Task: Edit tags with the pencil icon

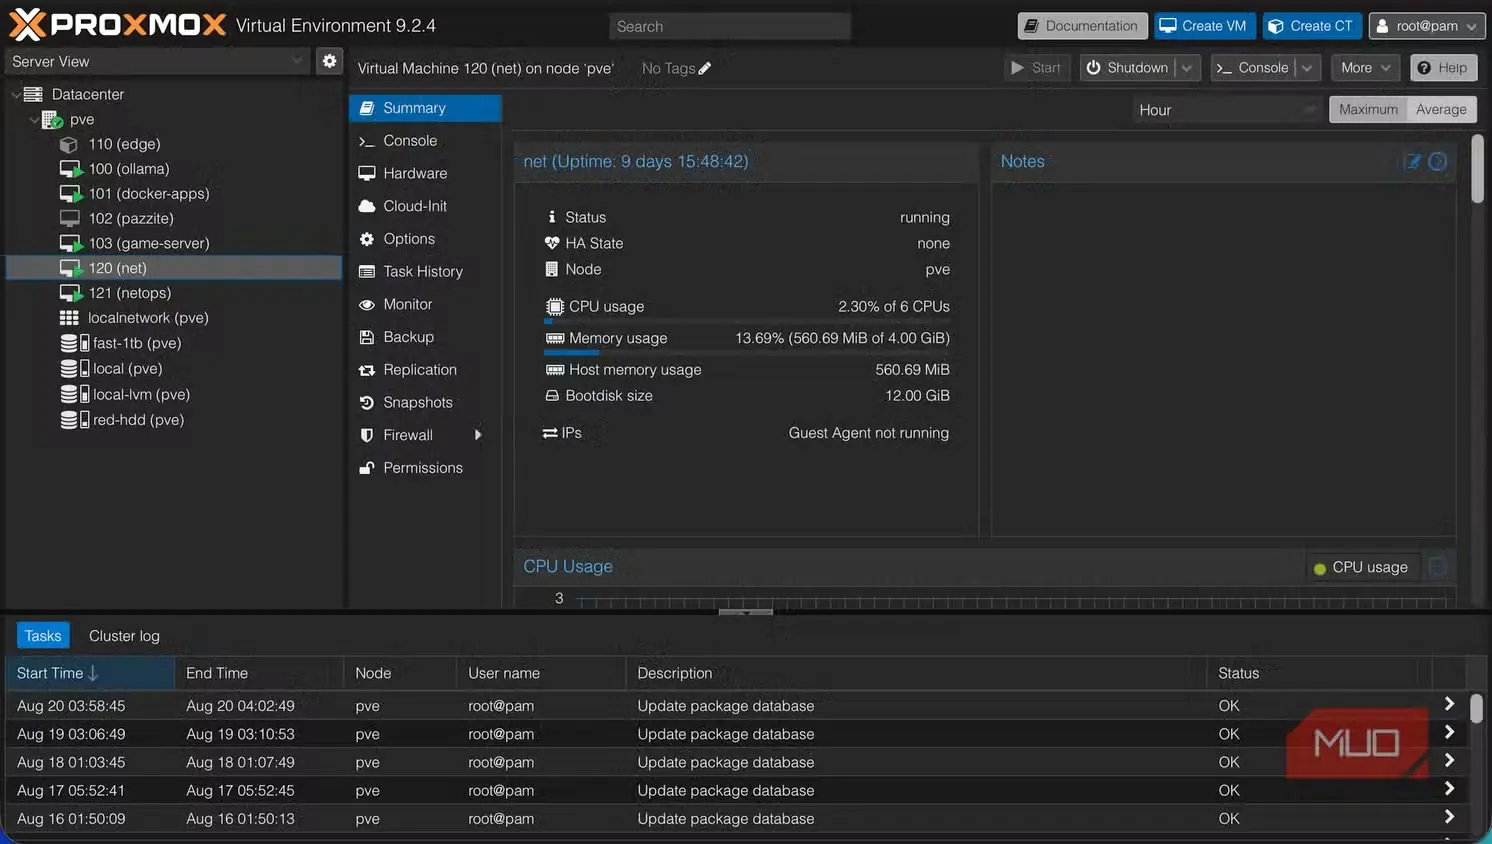Action: click(705, 68)
